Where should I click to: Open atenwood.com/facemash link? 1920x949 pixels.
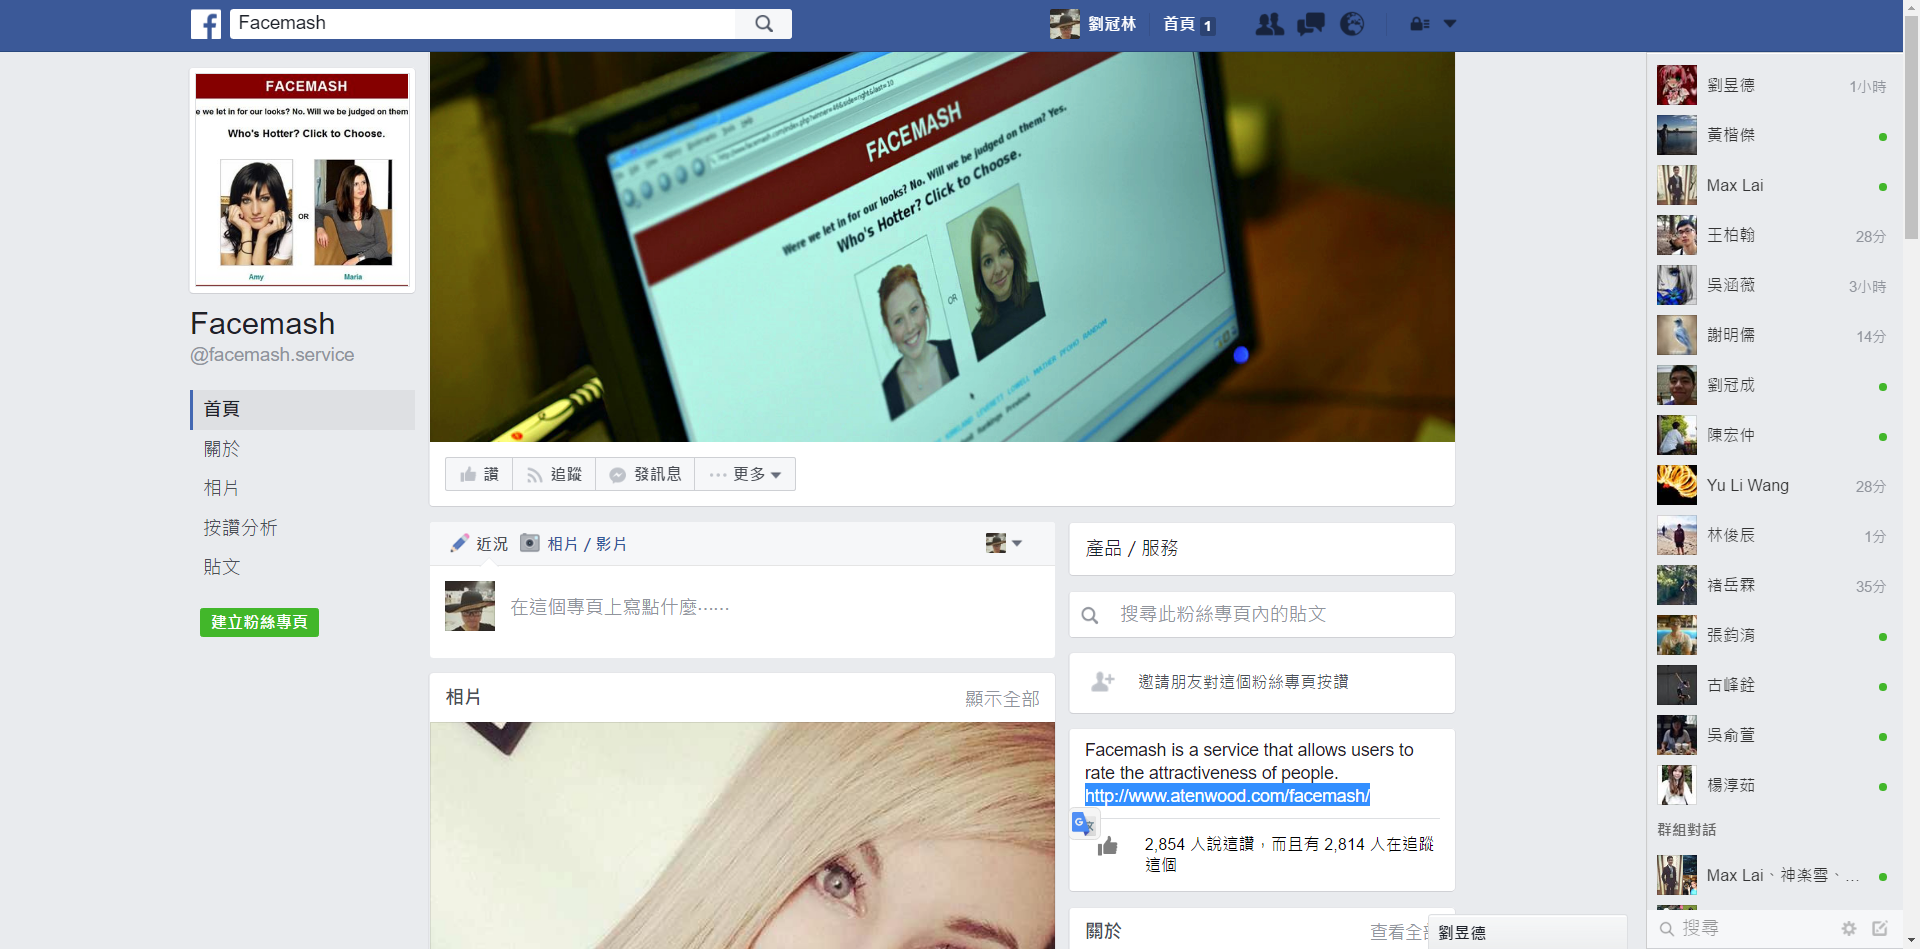tap(1227, 796)
